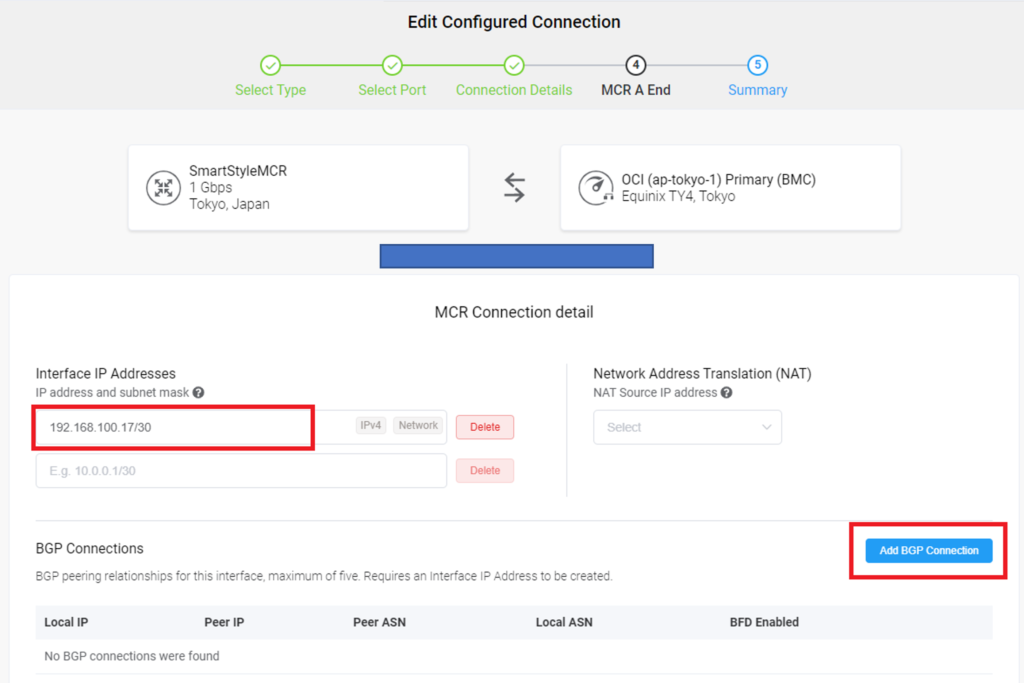Click the empty E.g. 10.0.0.1/30 address field
The height and width of the screenshot is (683, 1024).
(x=241, y=471)
